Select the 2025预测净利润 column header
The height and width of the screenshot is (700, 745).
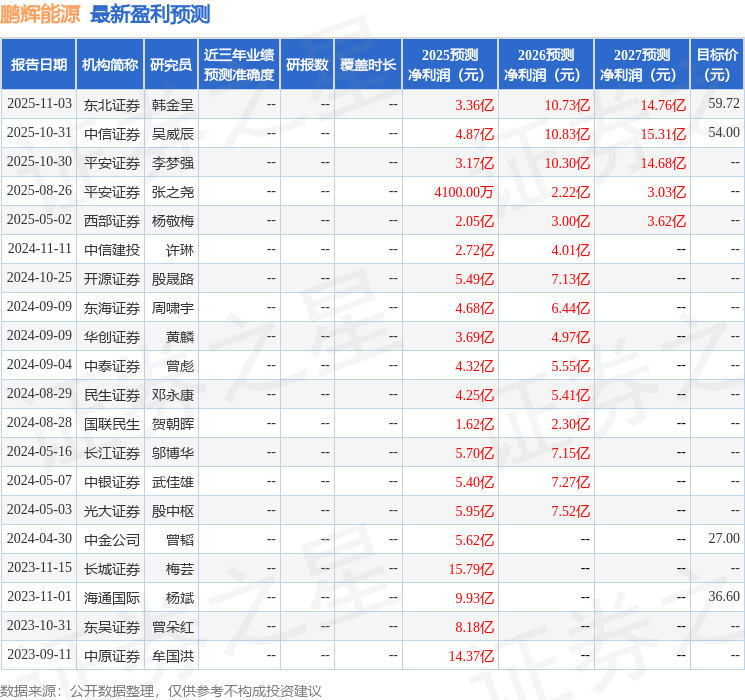click(450, 65)
